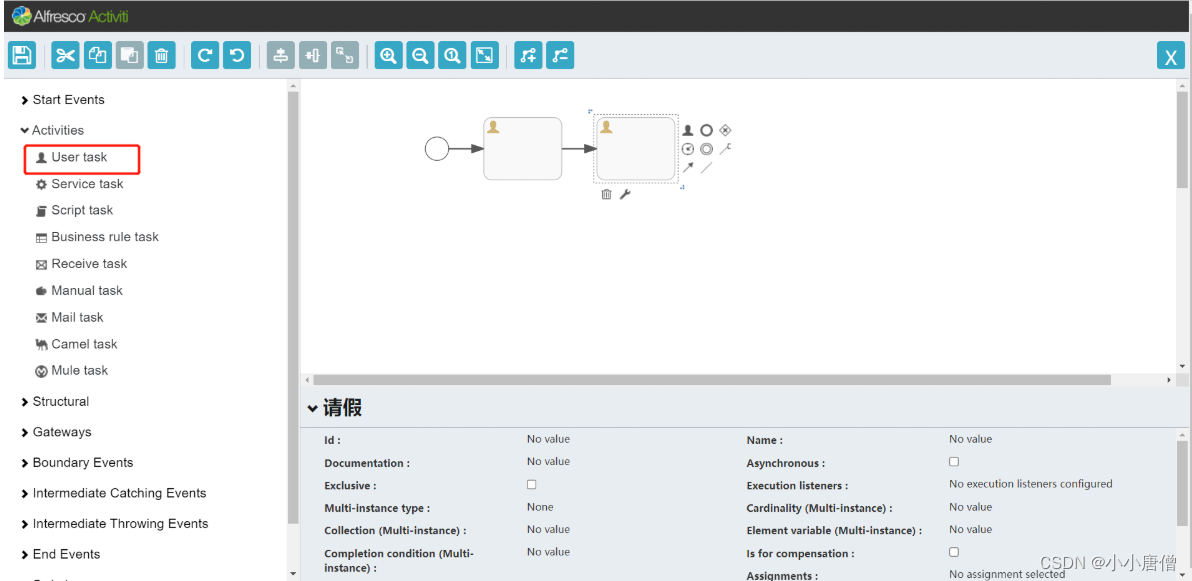This screenshot has height=581, width=1192.
Task: Check the Exclusive checkbox
Action: pyautogui.click(x=530, y=484)
